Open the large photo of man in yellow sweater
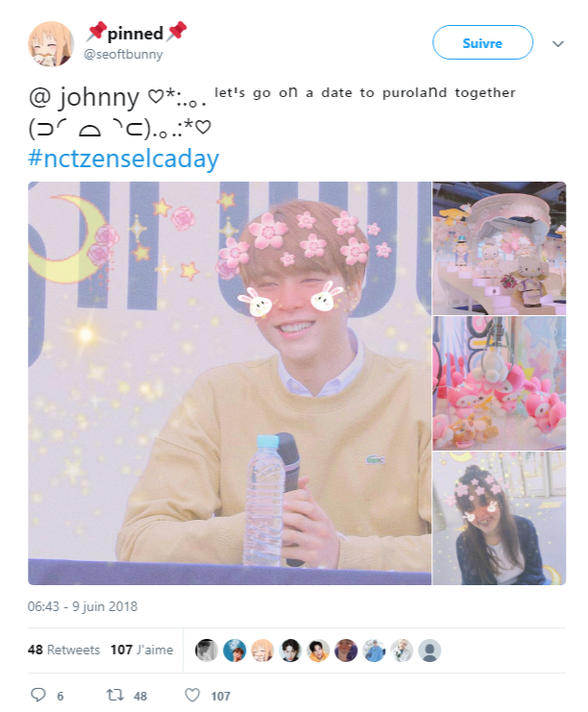This screenshot has height=712, width=588. (229, 383)
